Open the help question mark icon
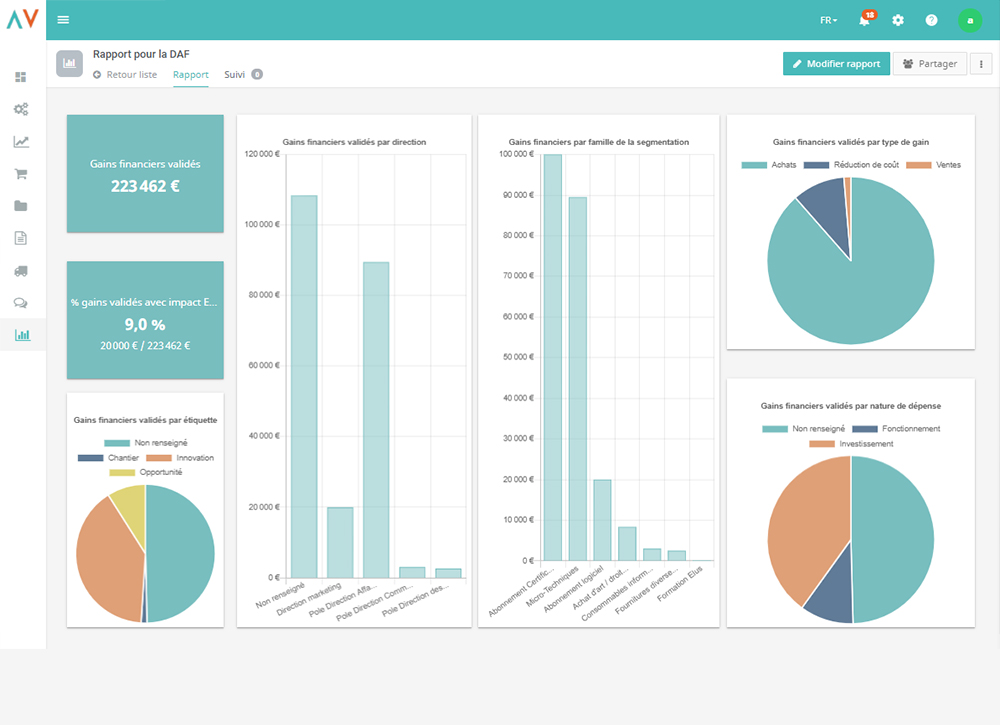1000x725 pixels. click(932, 20)
